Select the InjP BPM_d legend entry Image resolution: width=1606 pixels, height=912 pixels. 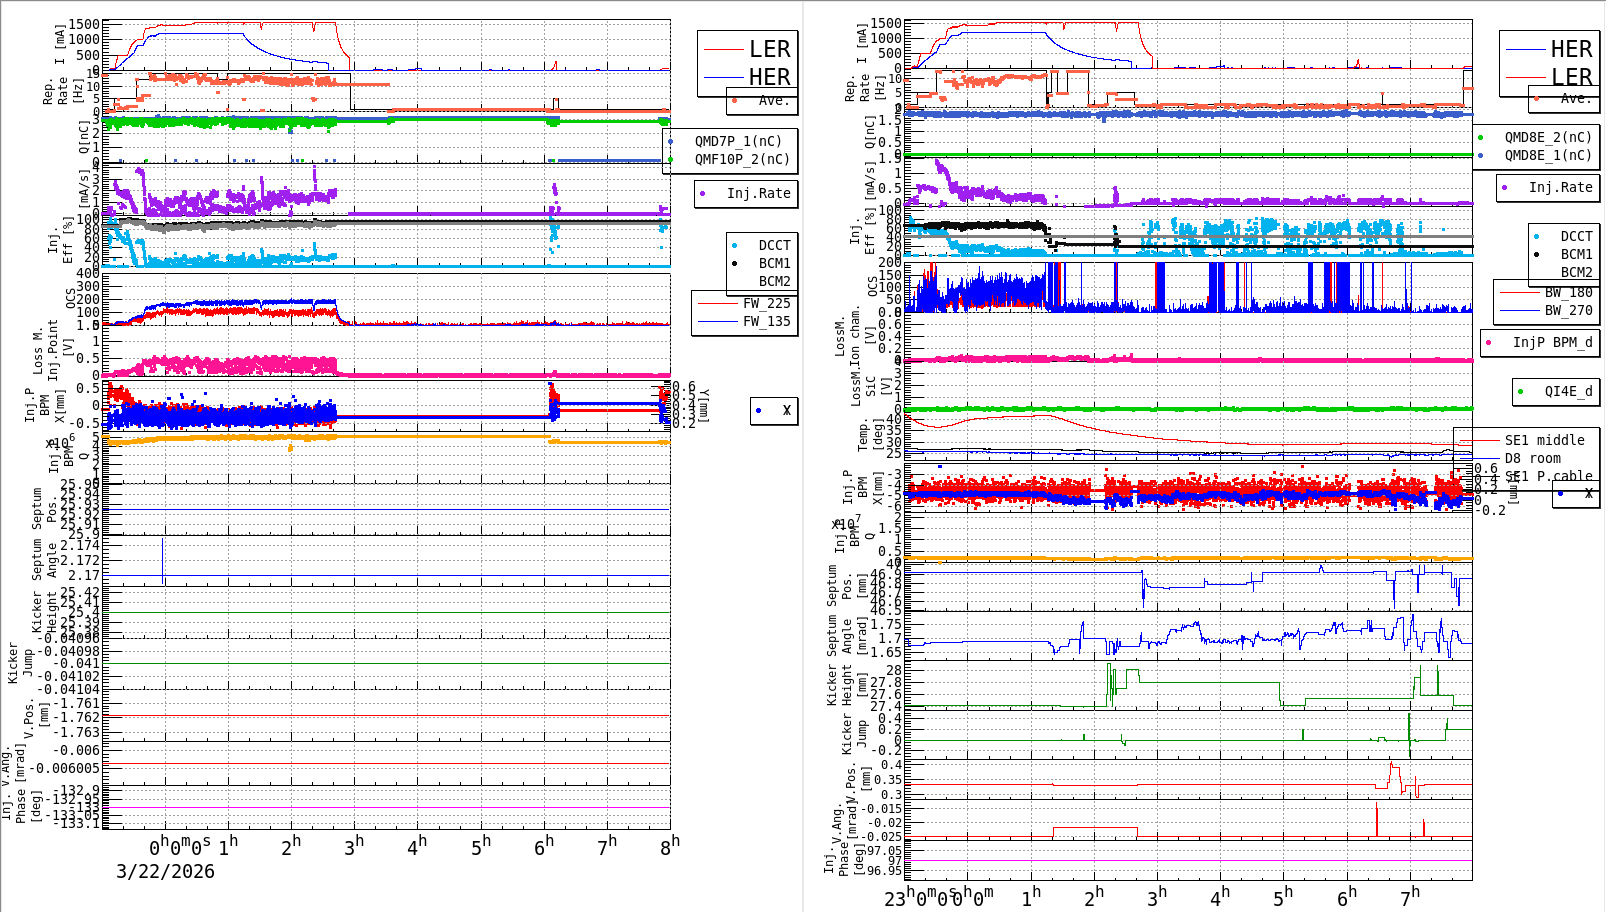1552,342
